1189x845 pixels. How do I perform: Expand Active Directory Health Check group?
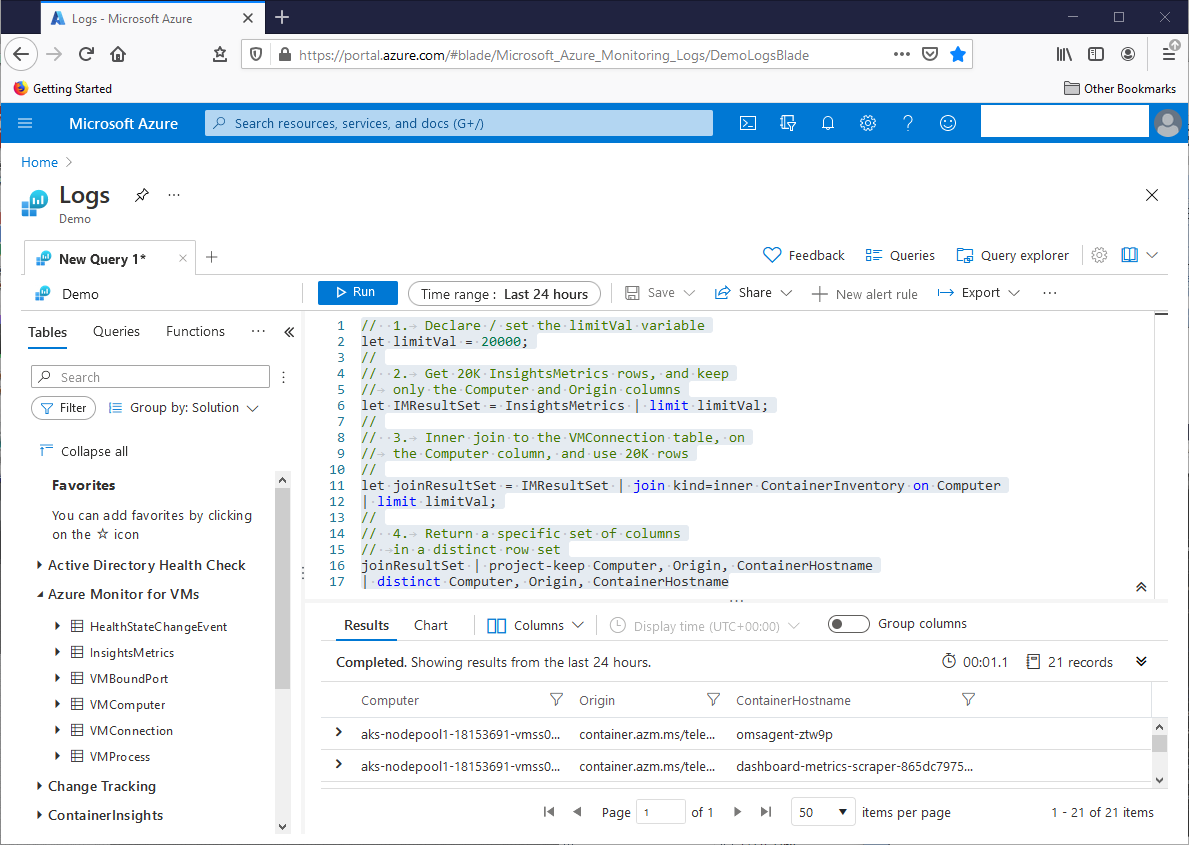pyautogui.click(x=39, y=565)
